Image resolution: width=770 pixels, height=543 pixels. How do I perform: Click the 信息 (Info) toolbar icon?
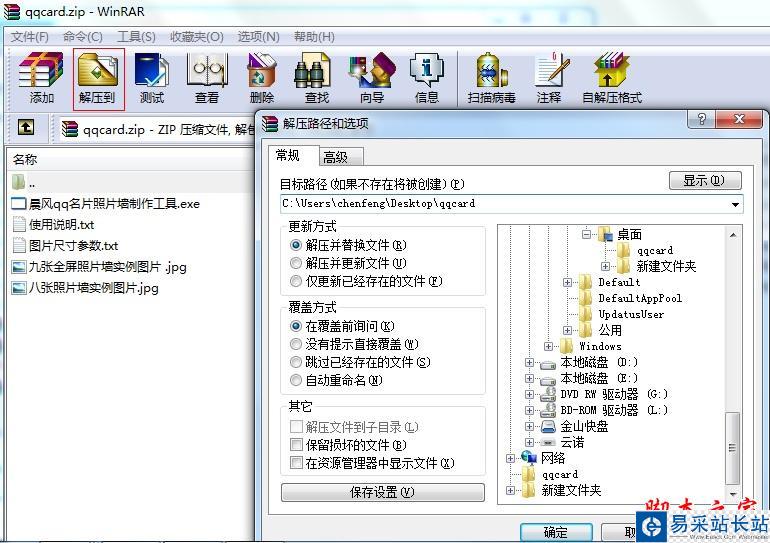coord(427,79)
